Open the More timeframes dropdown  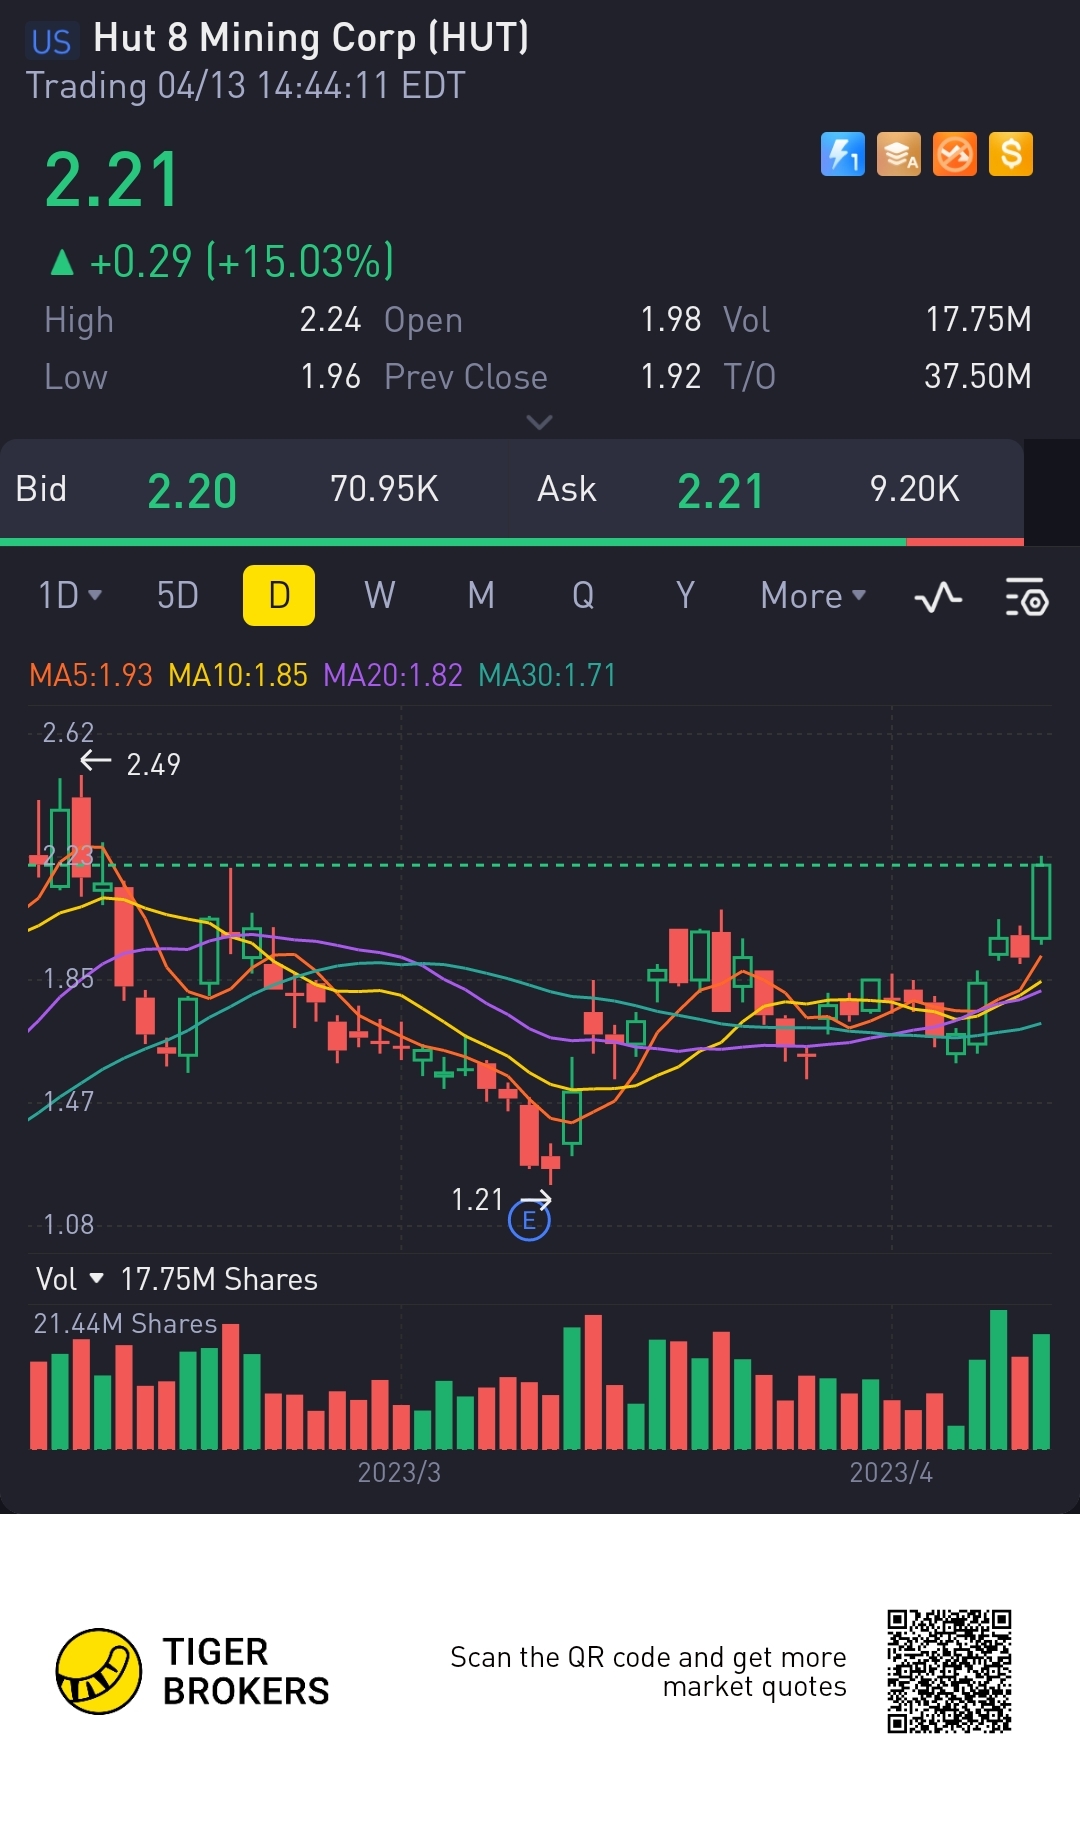(x=813, y=596)
